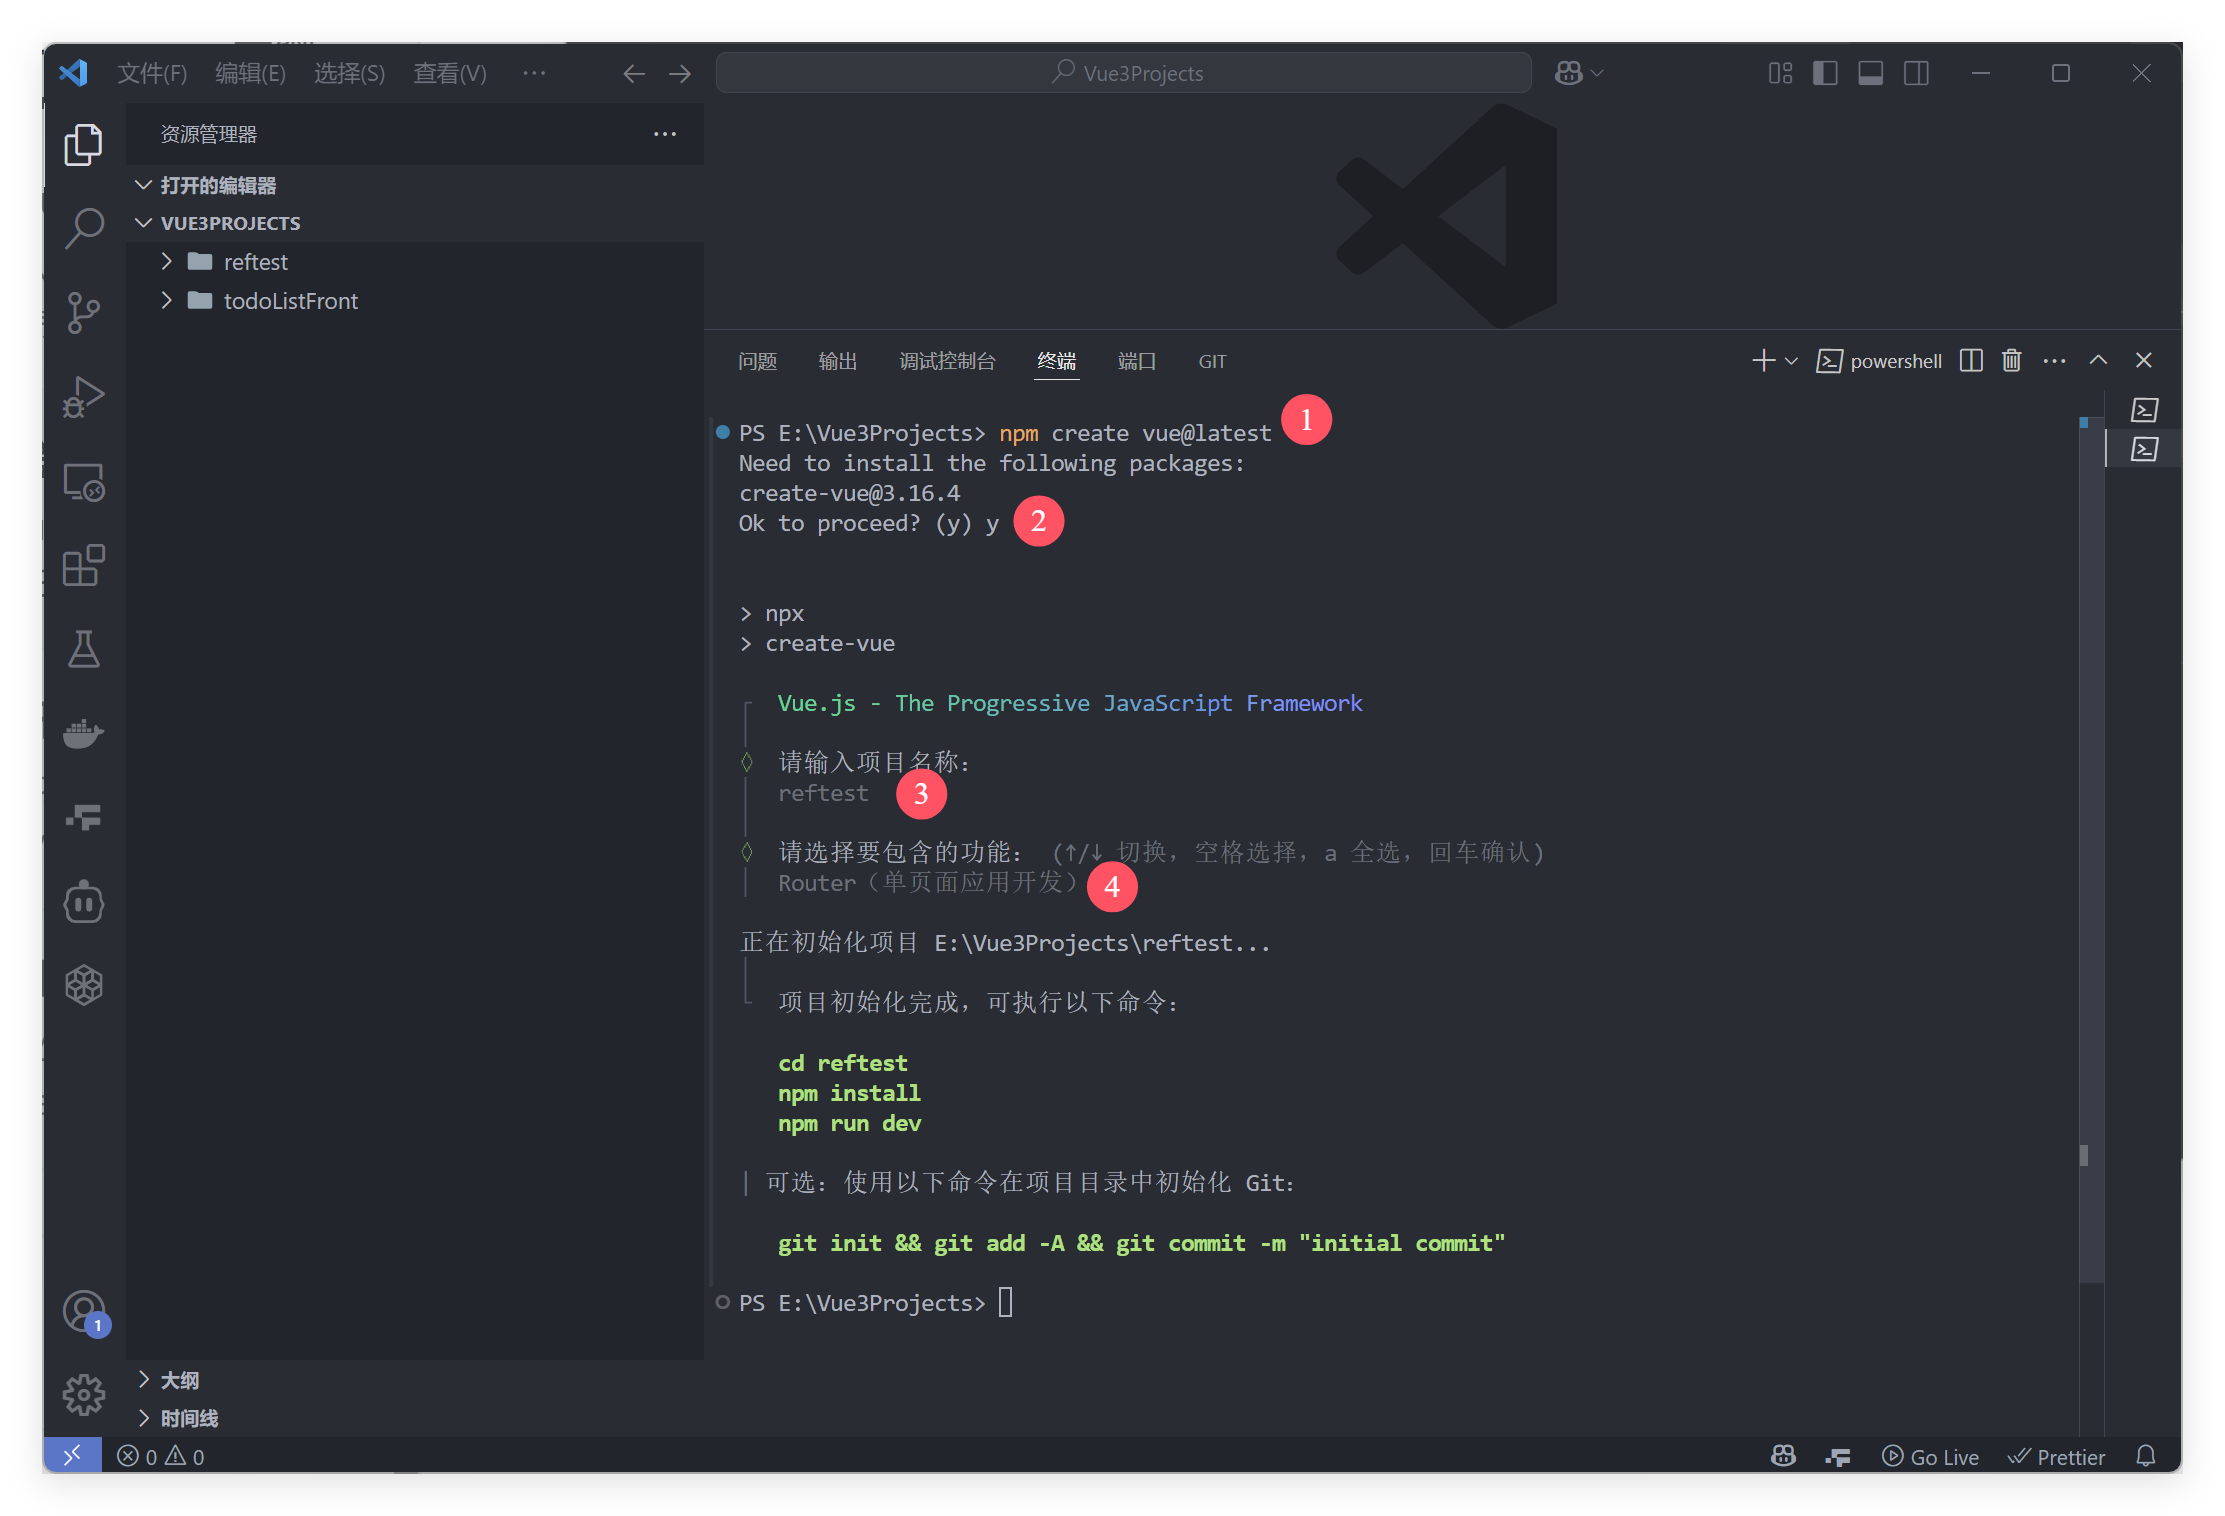Toggle the secondary side bar
The width and height of the screenshot is (2225, 1516).
point(1917,73)
